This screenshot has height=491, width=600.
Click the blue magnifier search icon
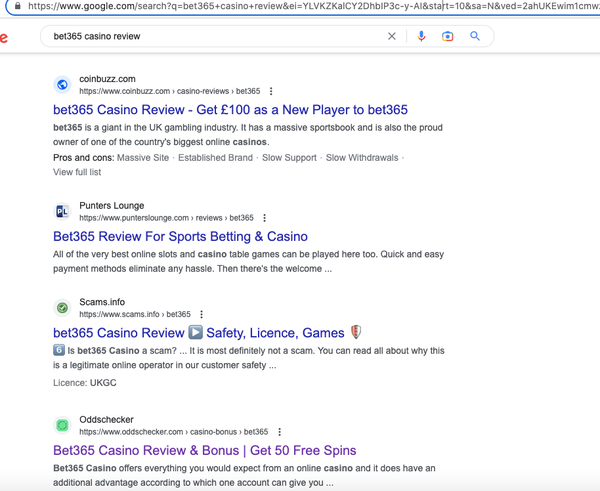point(475,36)
